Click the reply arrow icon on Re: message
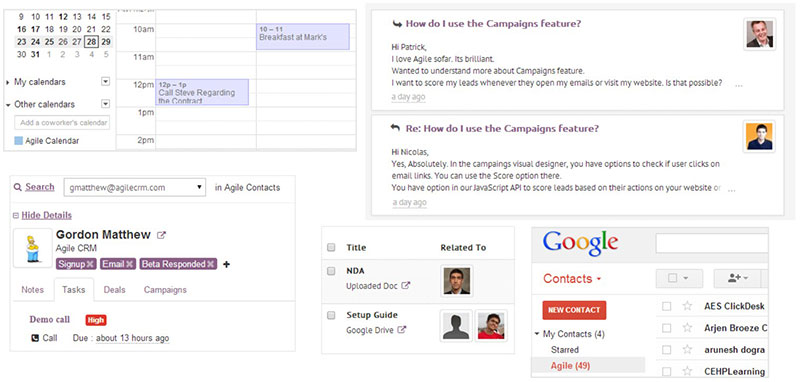Viewport: 800px width, 382px height. (395, 128)
